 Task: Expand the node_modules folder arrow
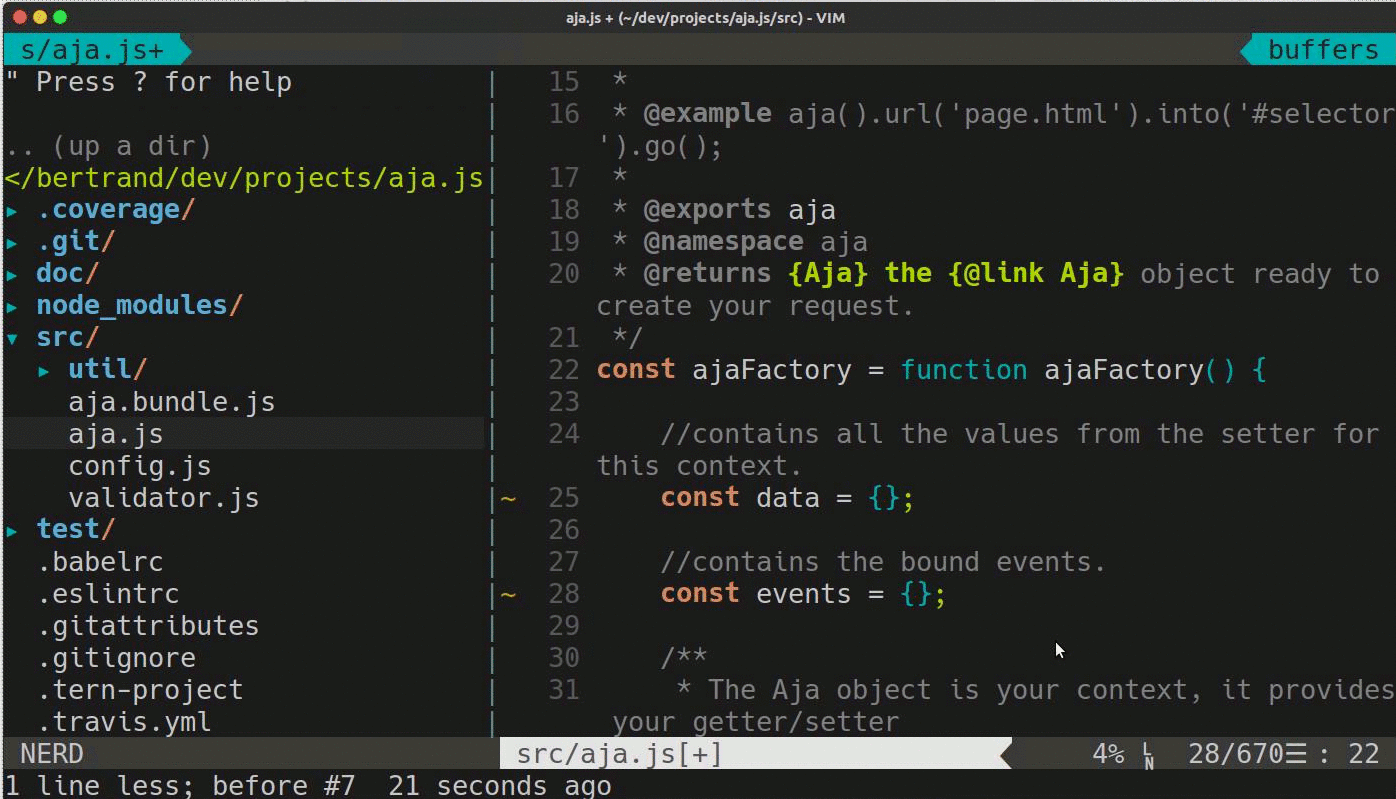click(12, 307)
